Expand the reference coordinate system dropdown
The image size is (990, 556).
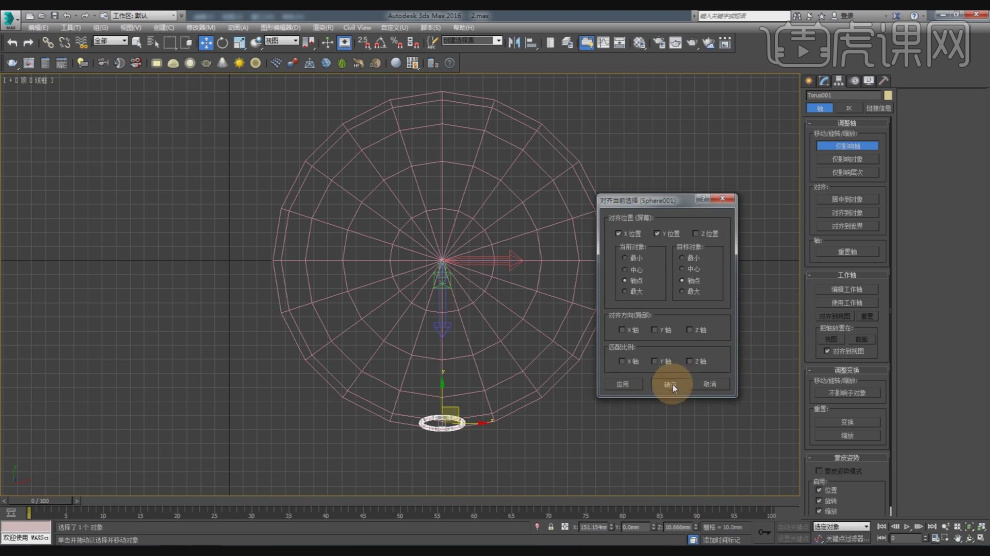(282, 42)
